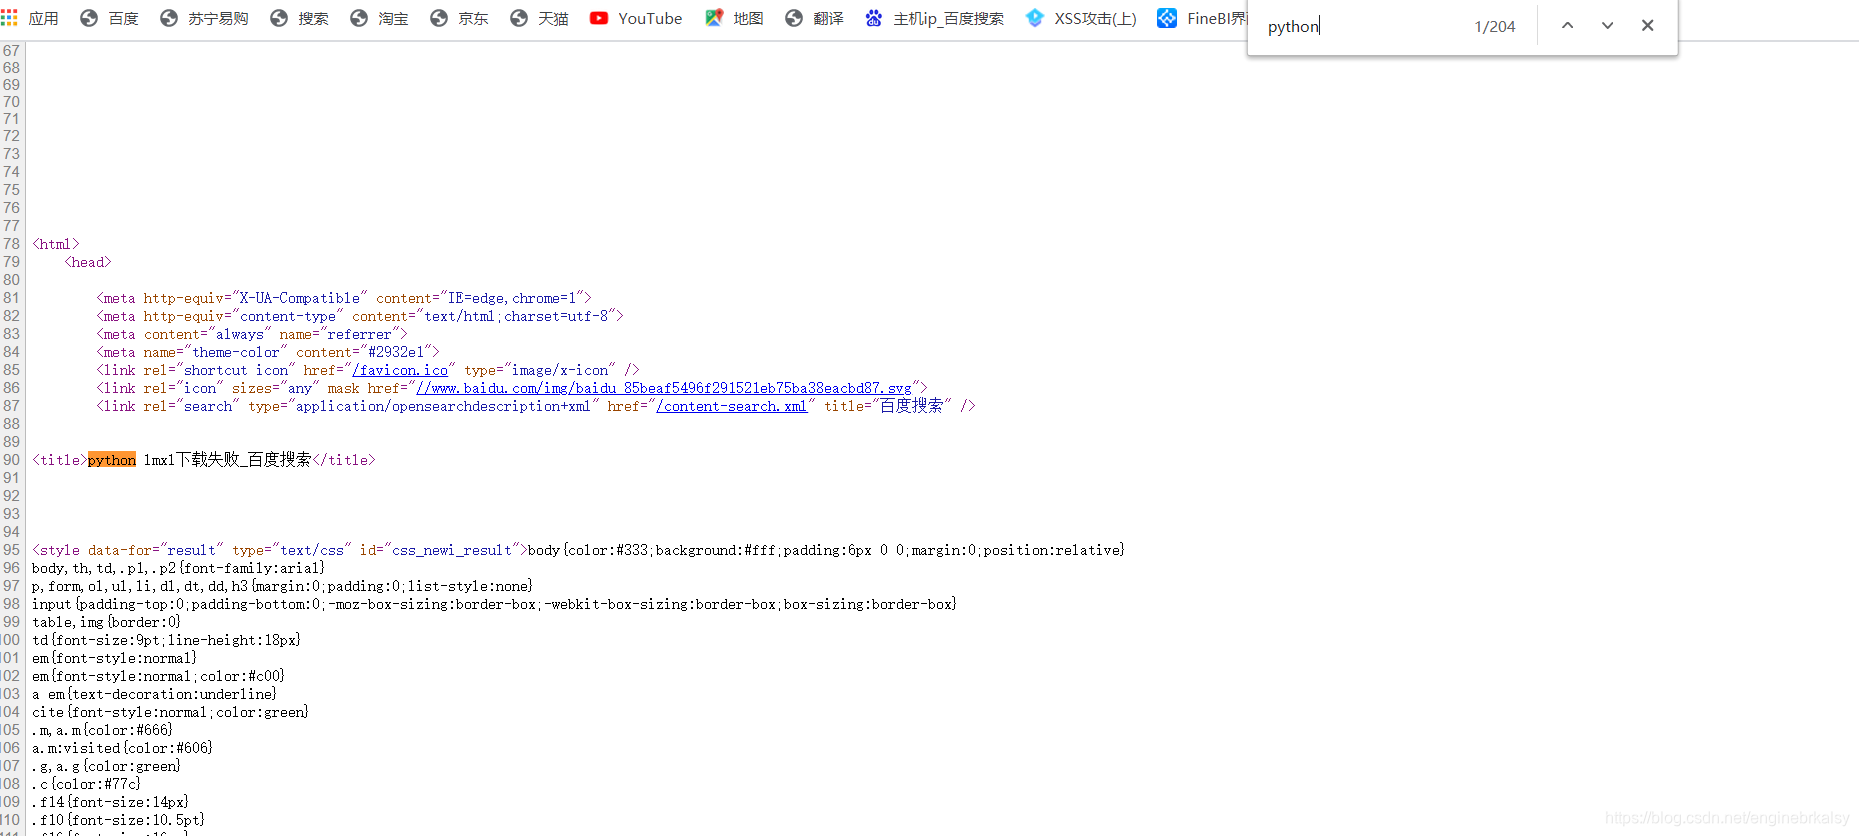Open the 京东 bookmark
Viewport: 1859px width, 836px height.
(460, 18)
